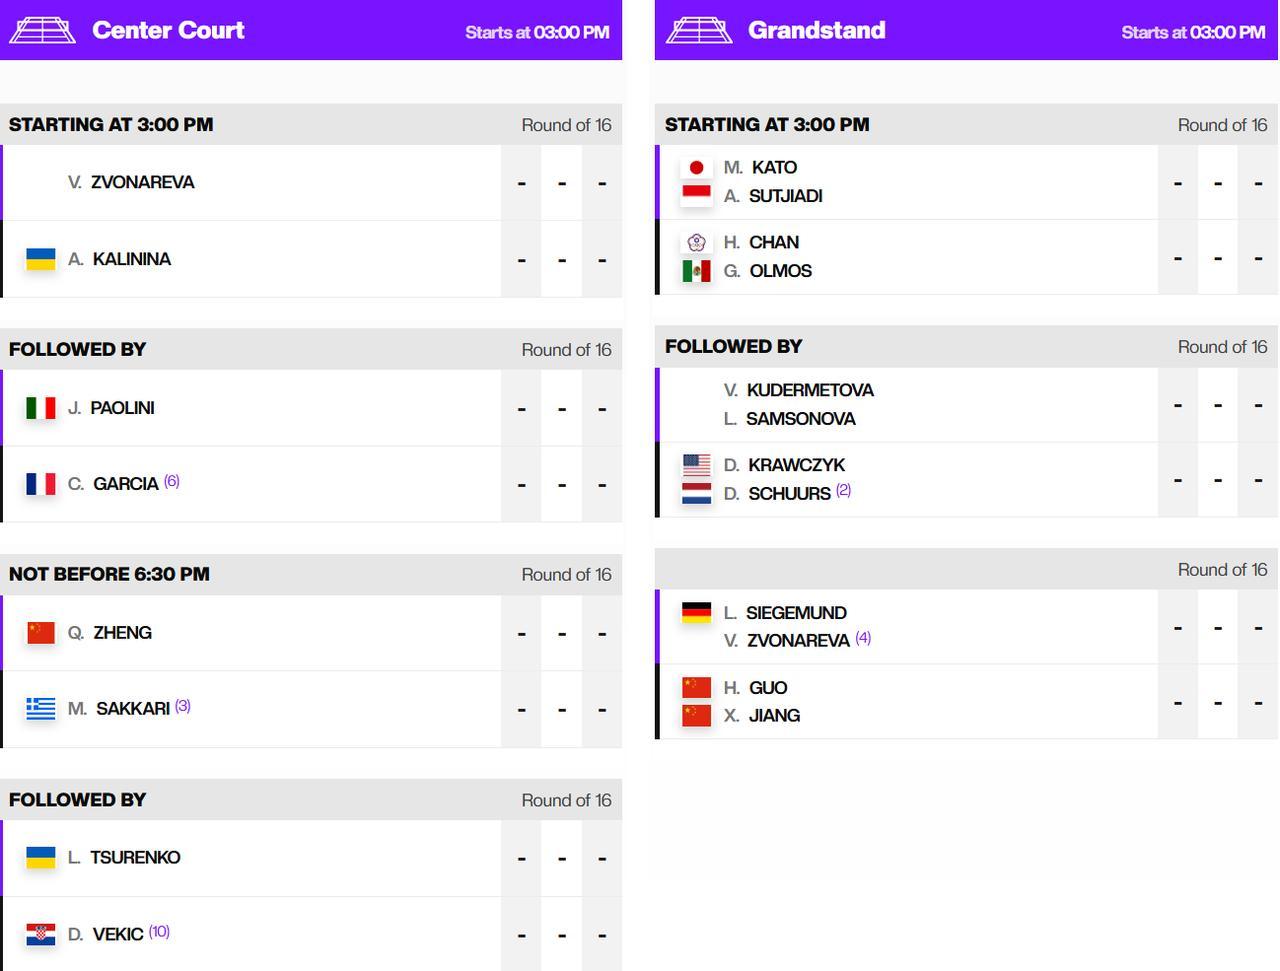The image size is (1280, 971).
Task: Click the Center Court tennis court icon
Action: (42, 31)
